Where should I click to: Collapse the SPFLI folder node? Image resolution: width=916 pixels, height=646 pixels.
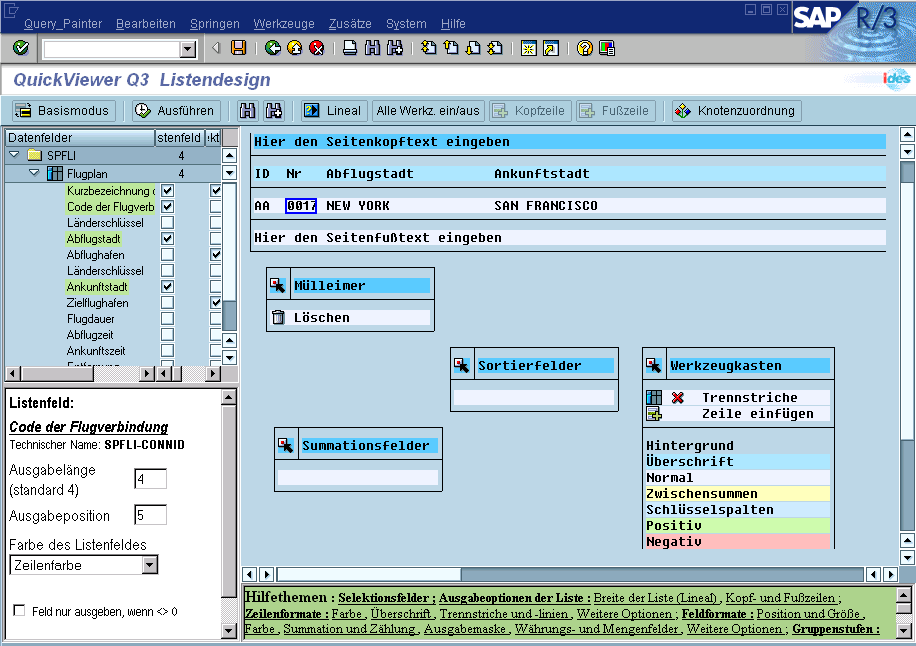tap(15, 155)
